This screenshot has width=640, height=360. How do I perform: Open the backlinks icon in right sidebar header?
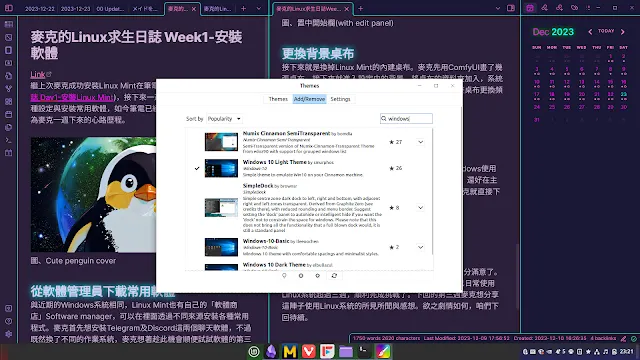[544, 8]
